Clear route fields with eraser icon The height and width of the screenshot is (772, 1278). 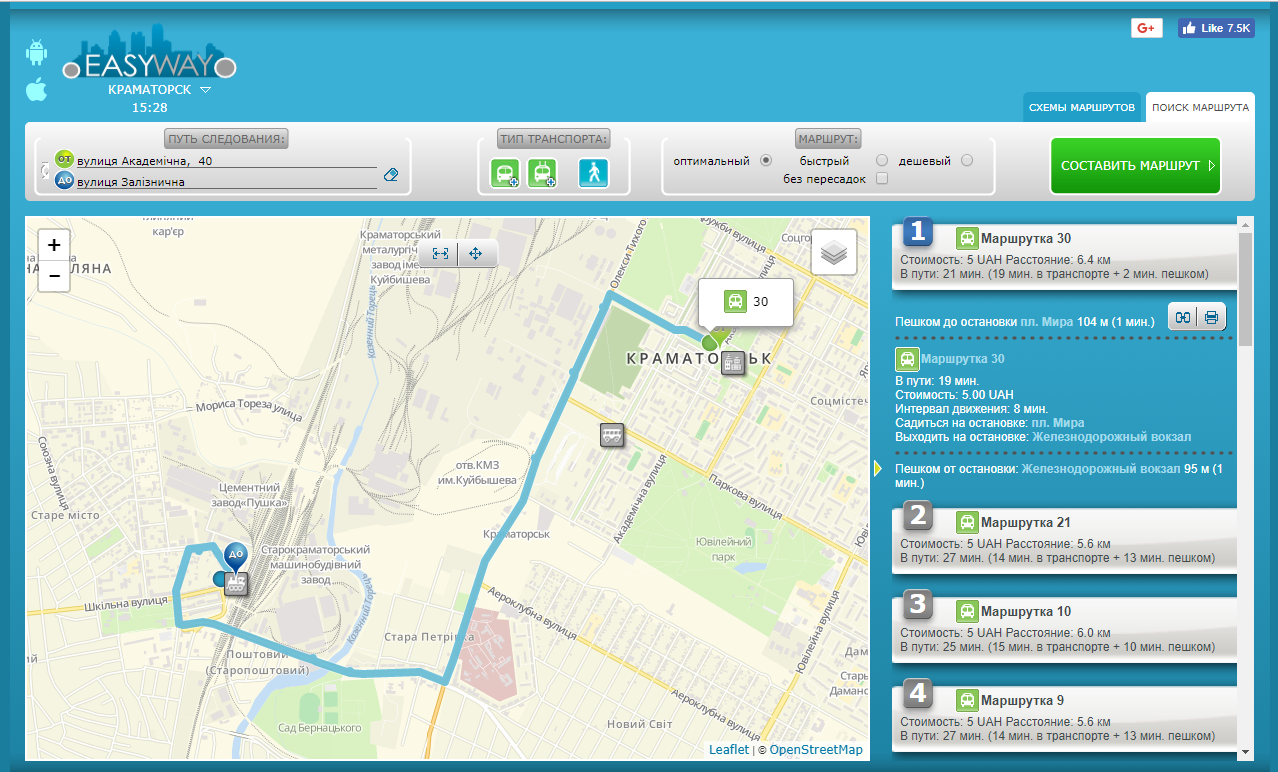[x=391, y=175]
